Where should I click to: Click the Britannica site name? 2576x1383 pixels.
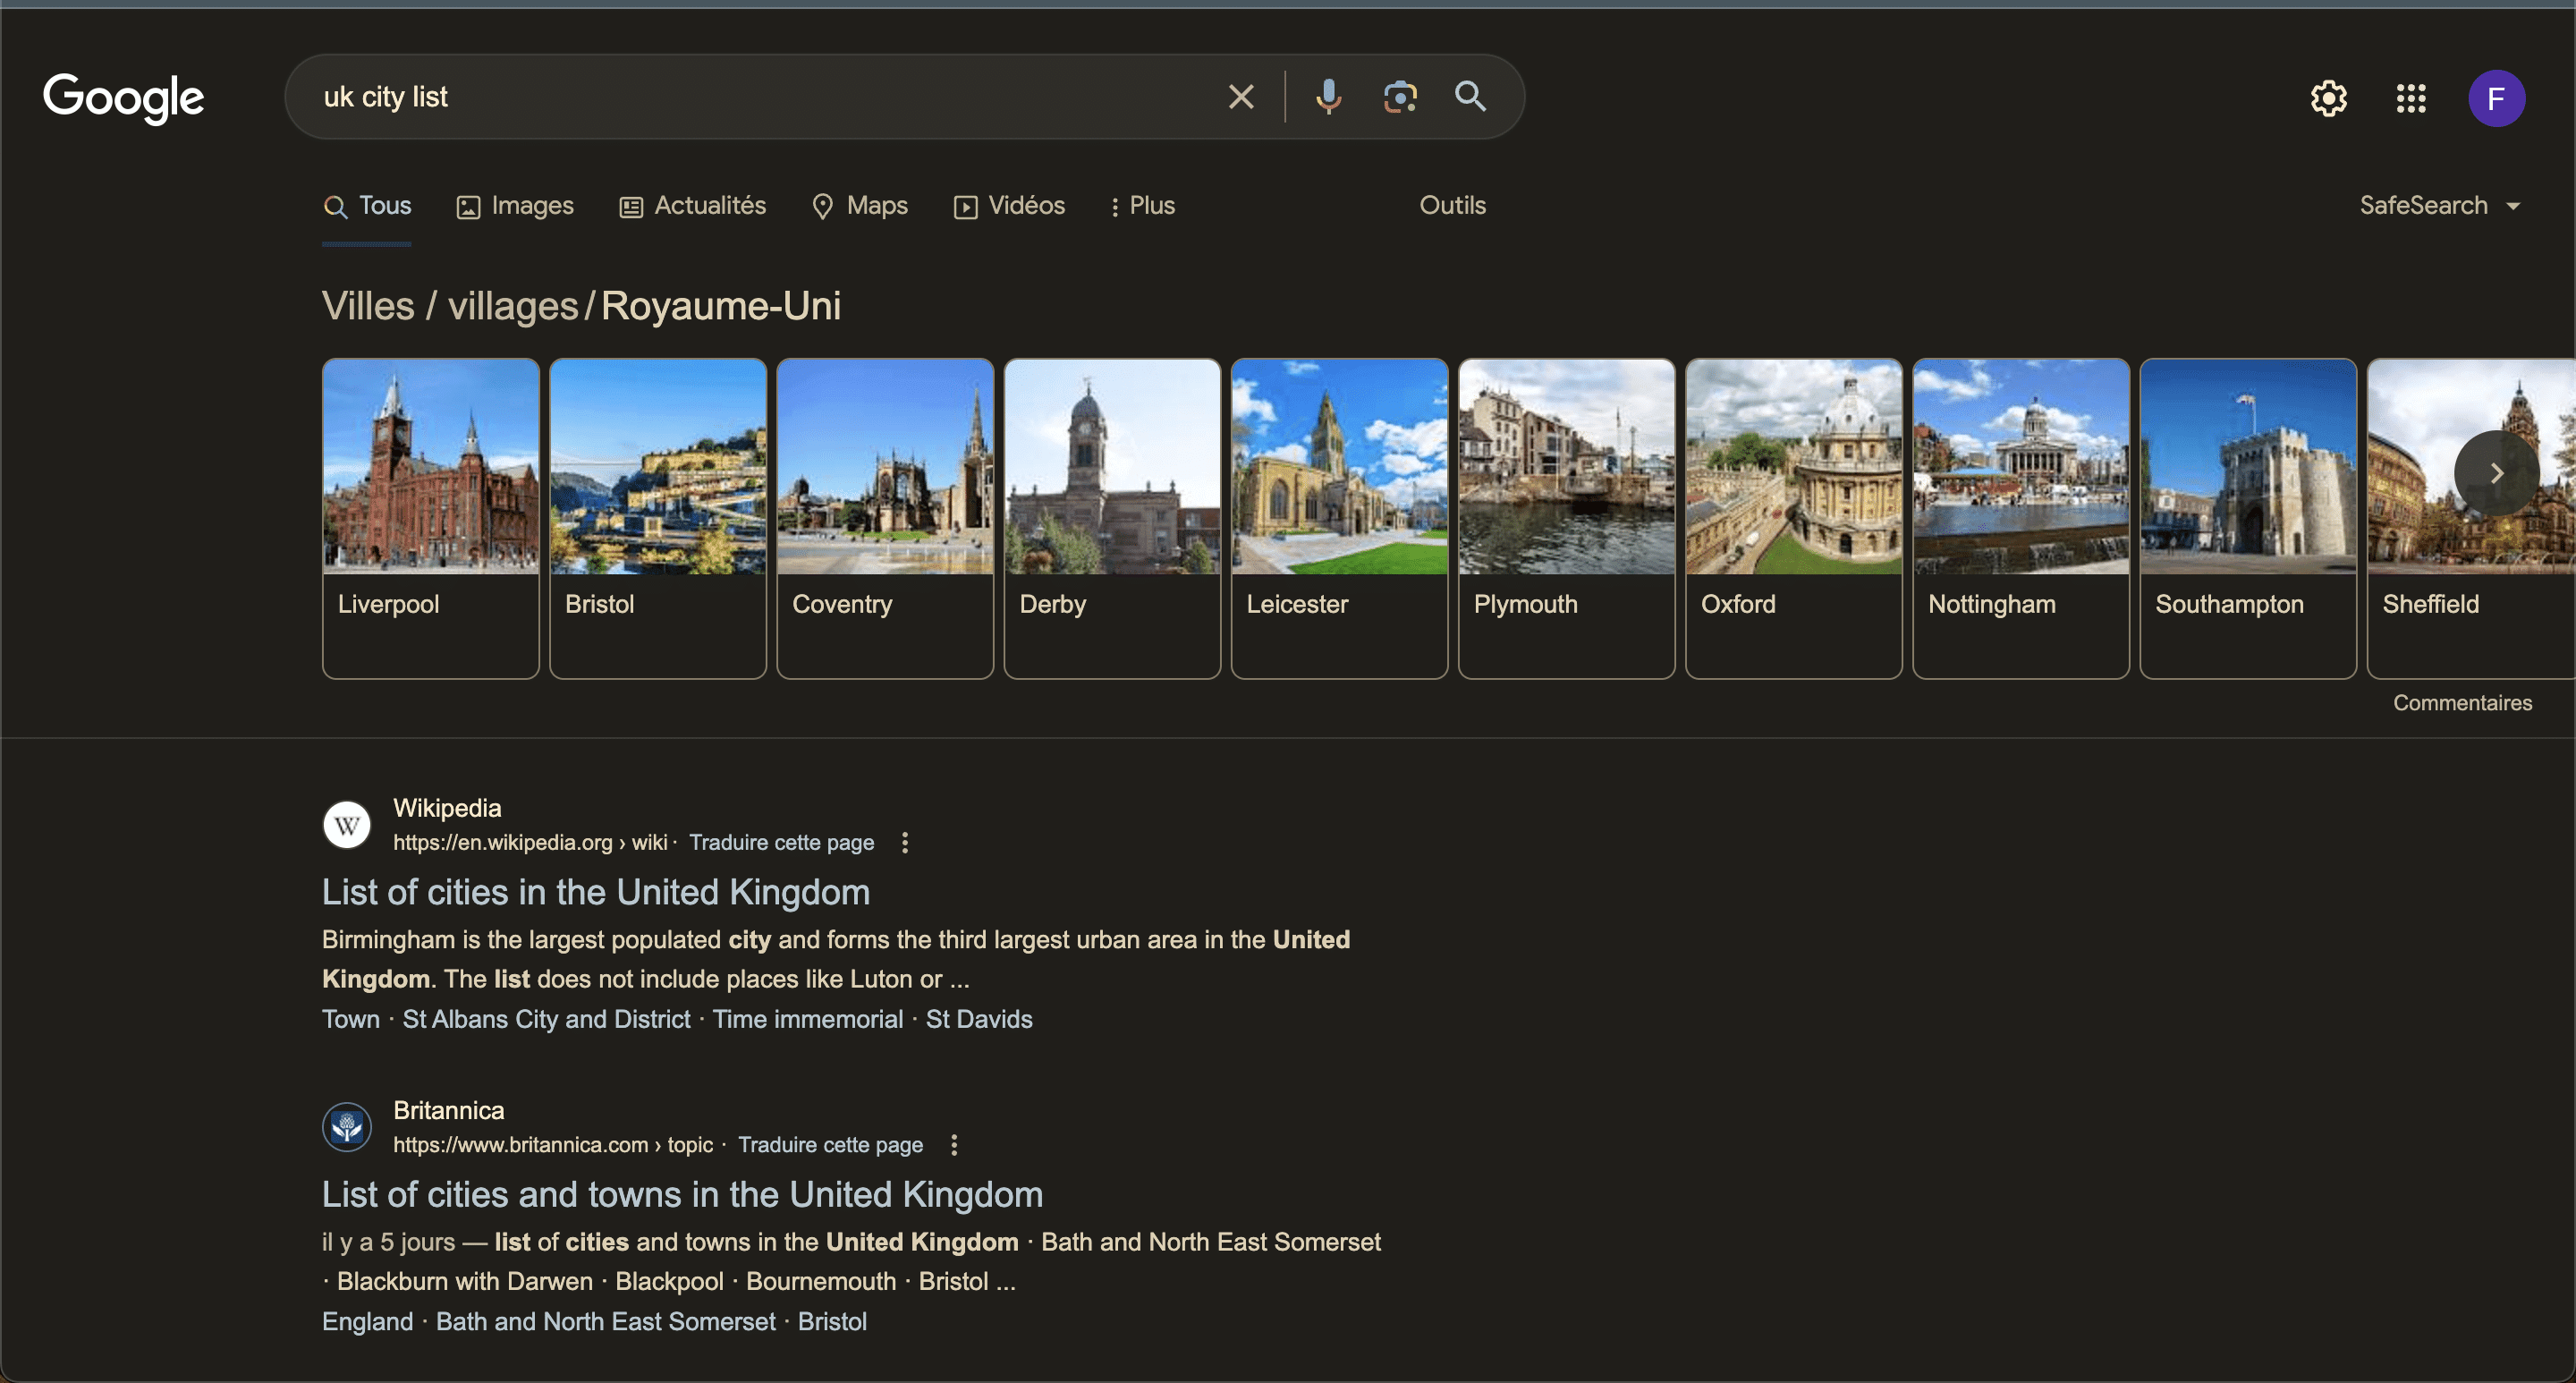pos(448,1110)
